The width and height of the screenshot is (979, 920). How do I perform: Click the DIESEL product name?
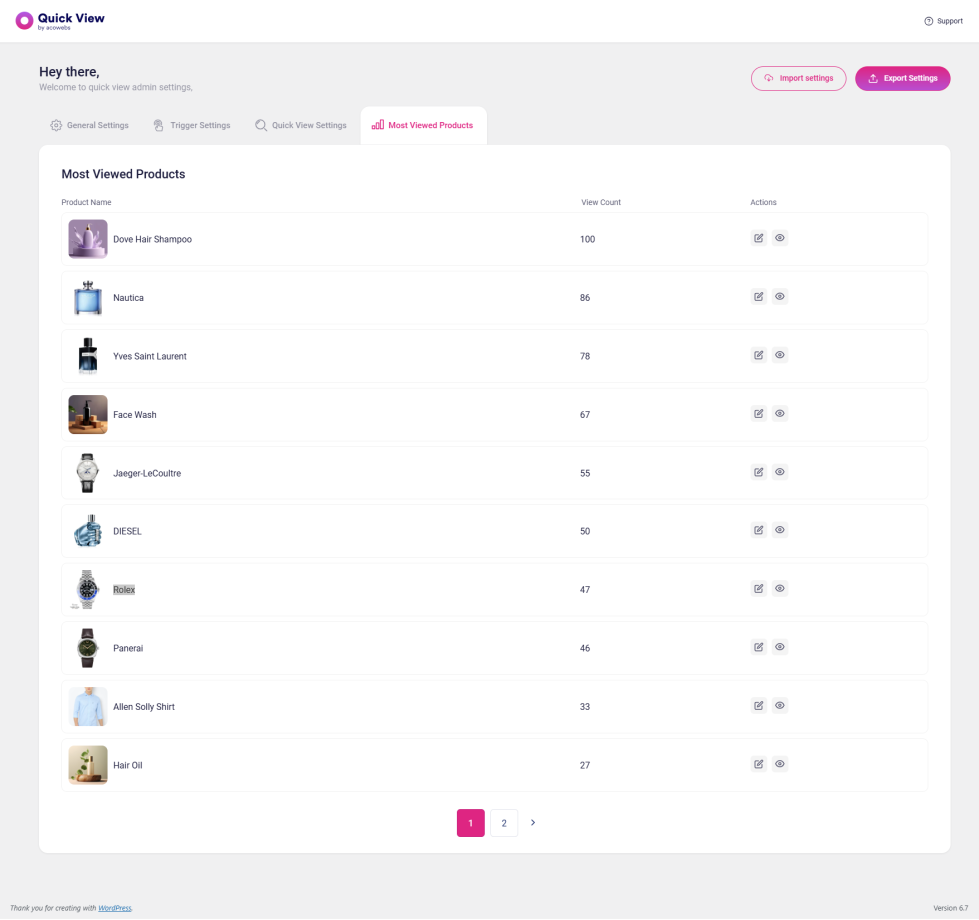tap(127, 531)
